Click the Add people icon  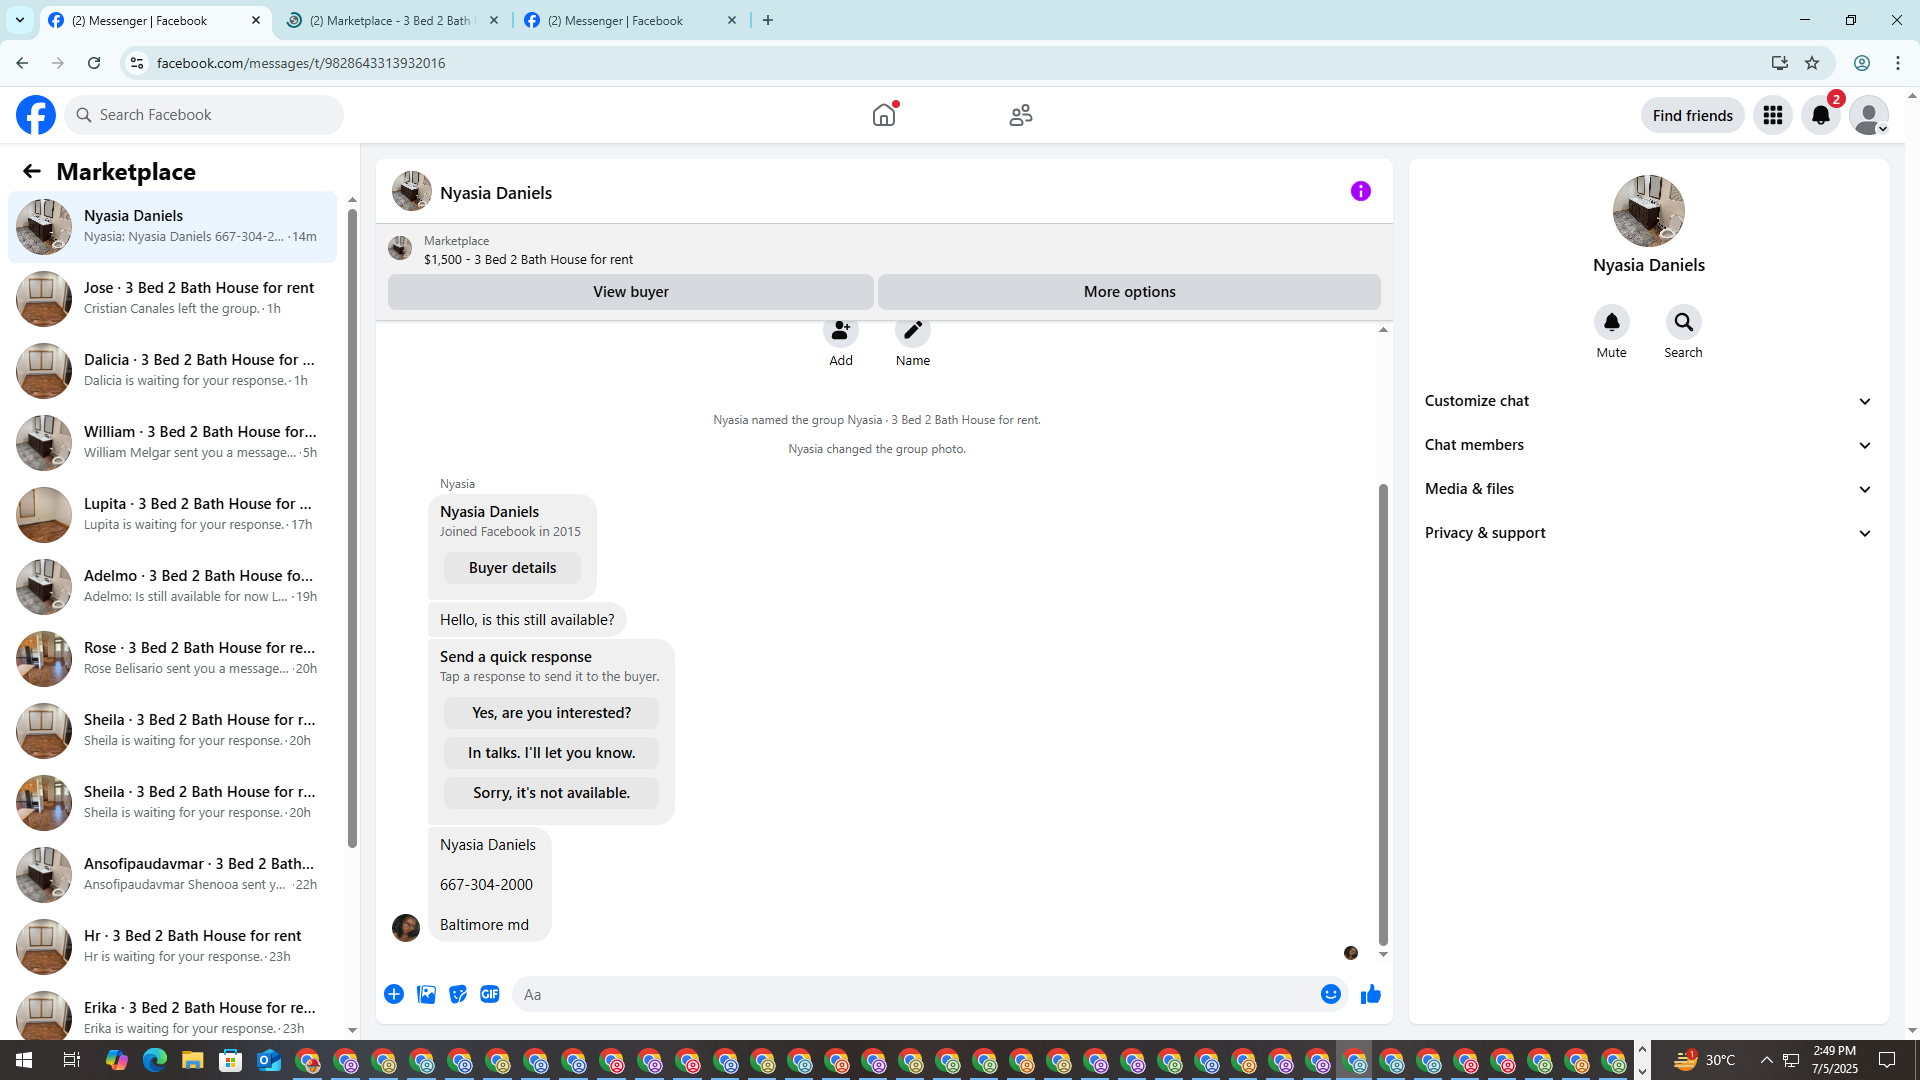click(x=840, y=331)
